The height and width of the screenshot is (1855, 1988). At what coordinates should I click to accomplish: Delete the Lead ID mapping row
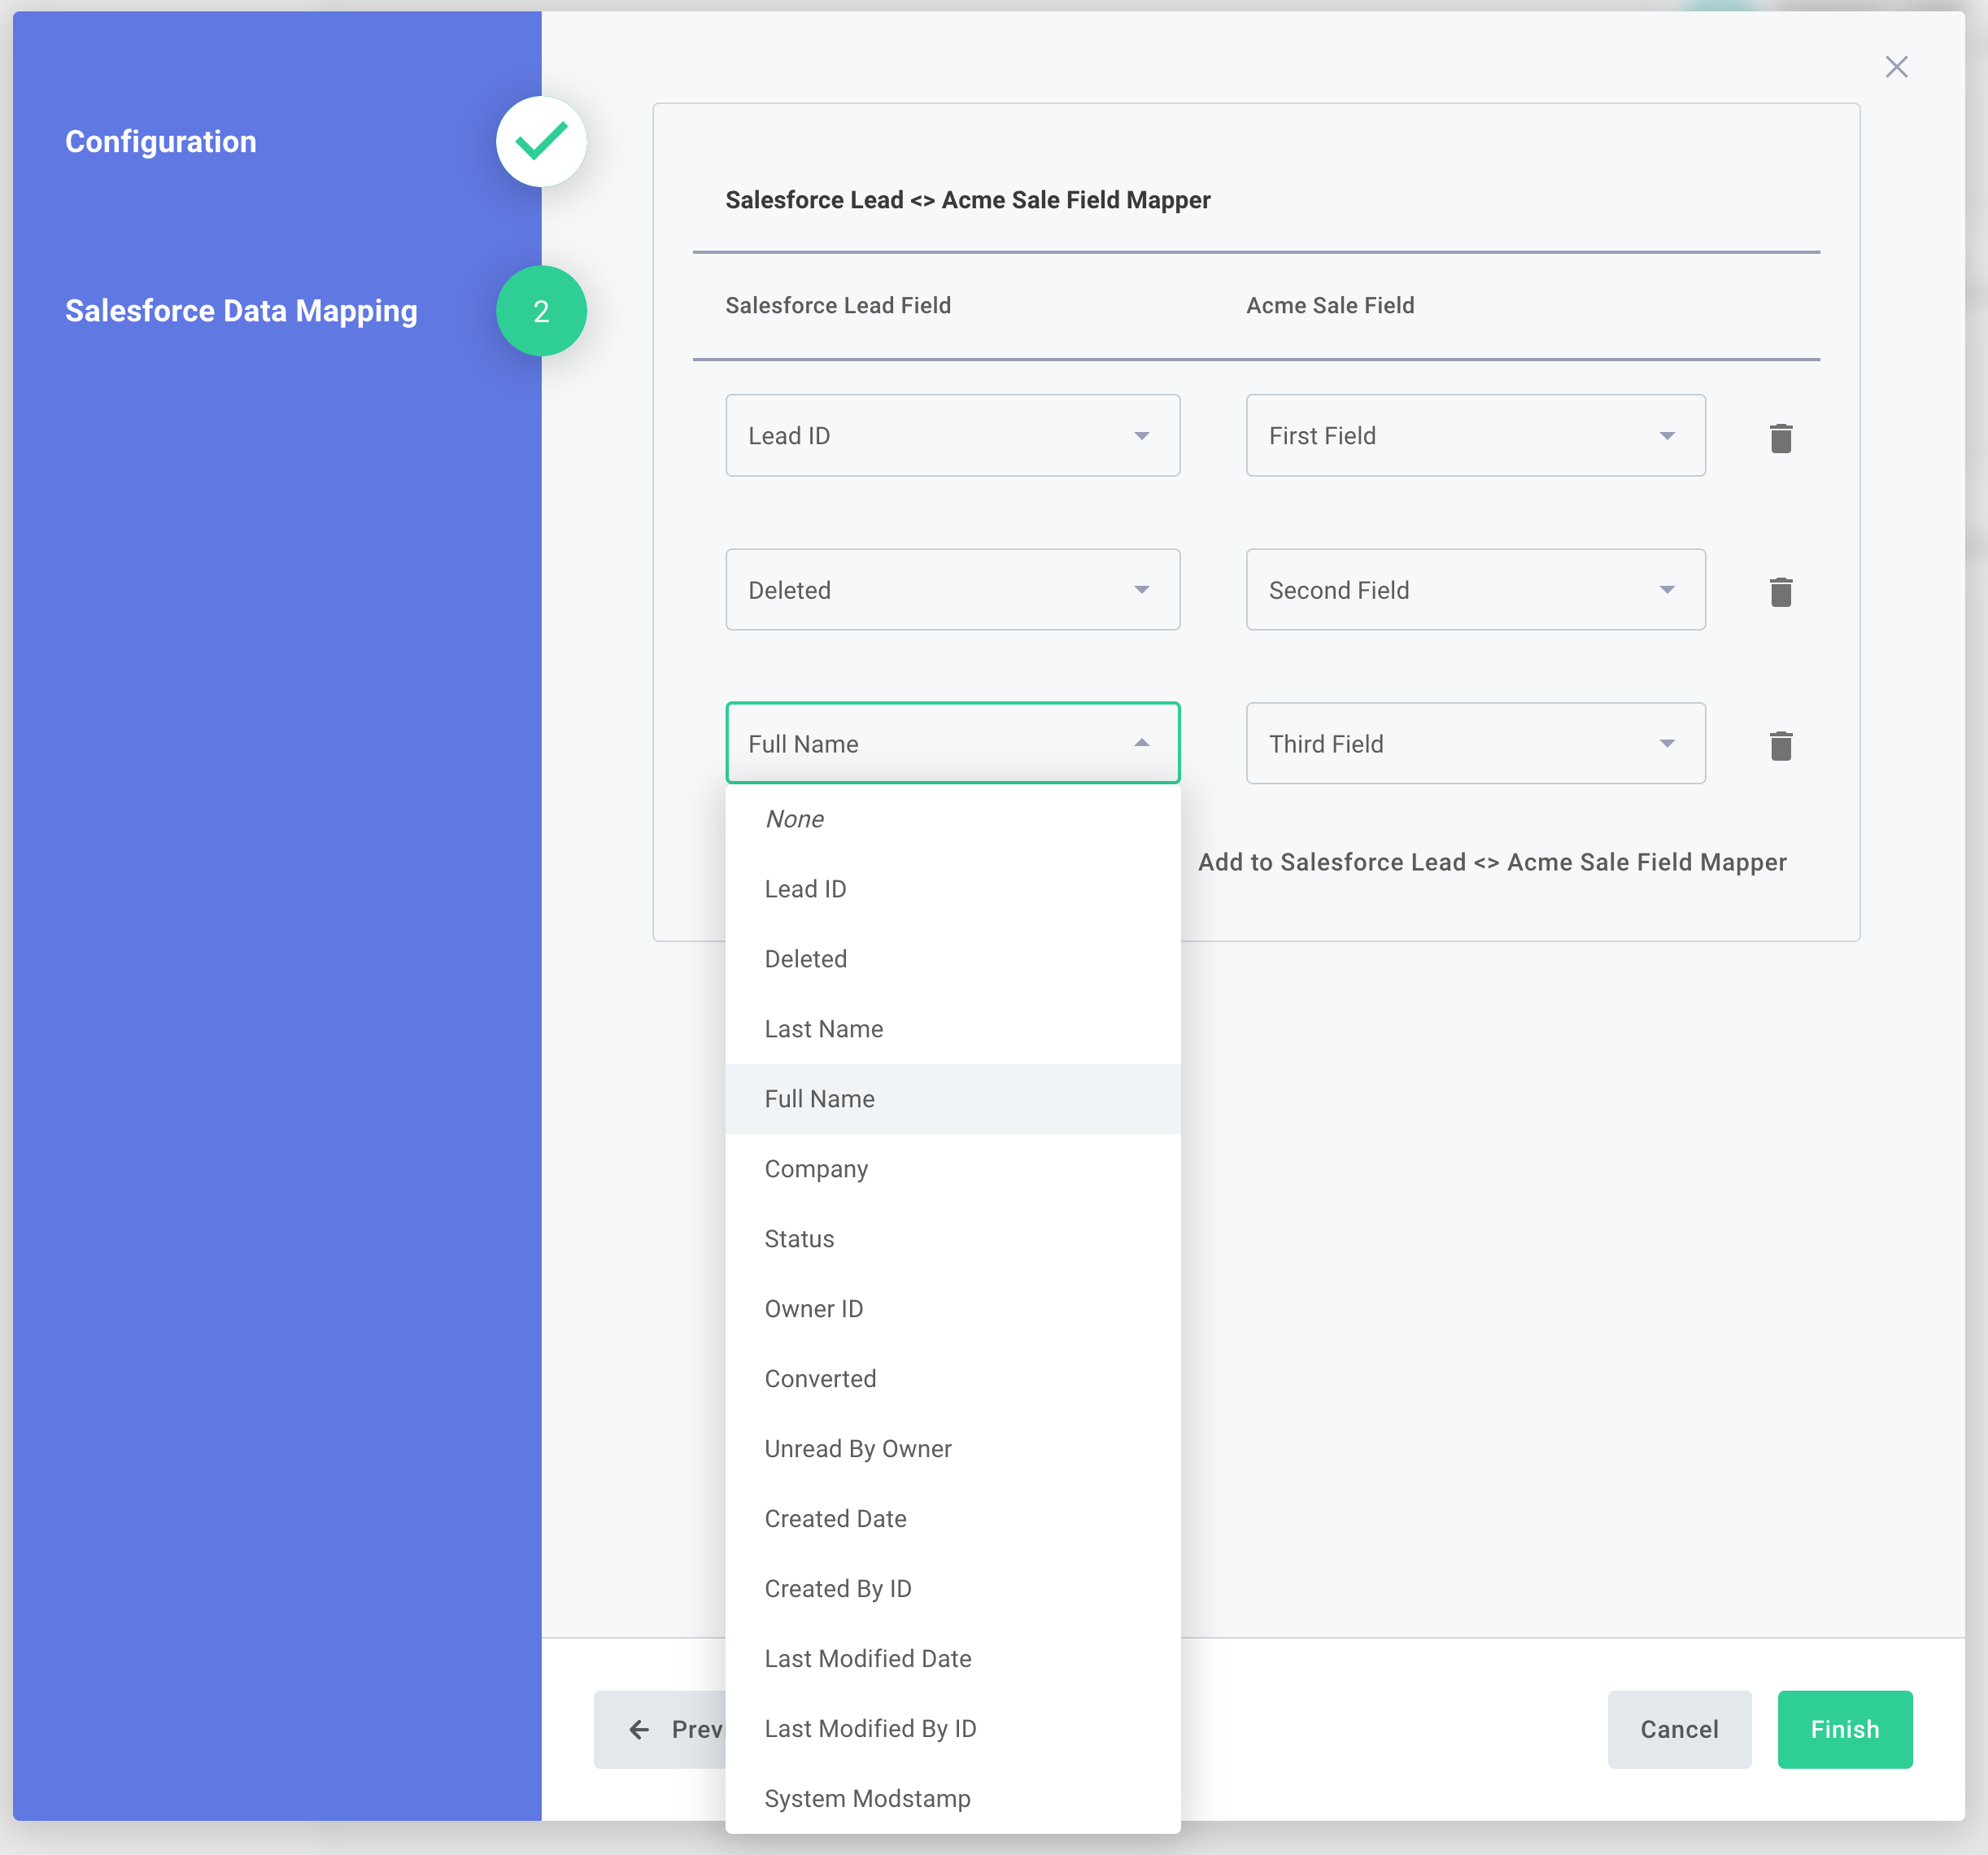(1781, 437)
